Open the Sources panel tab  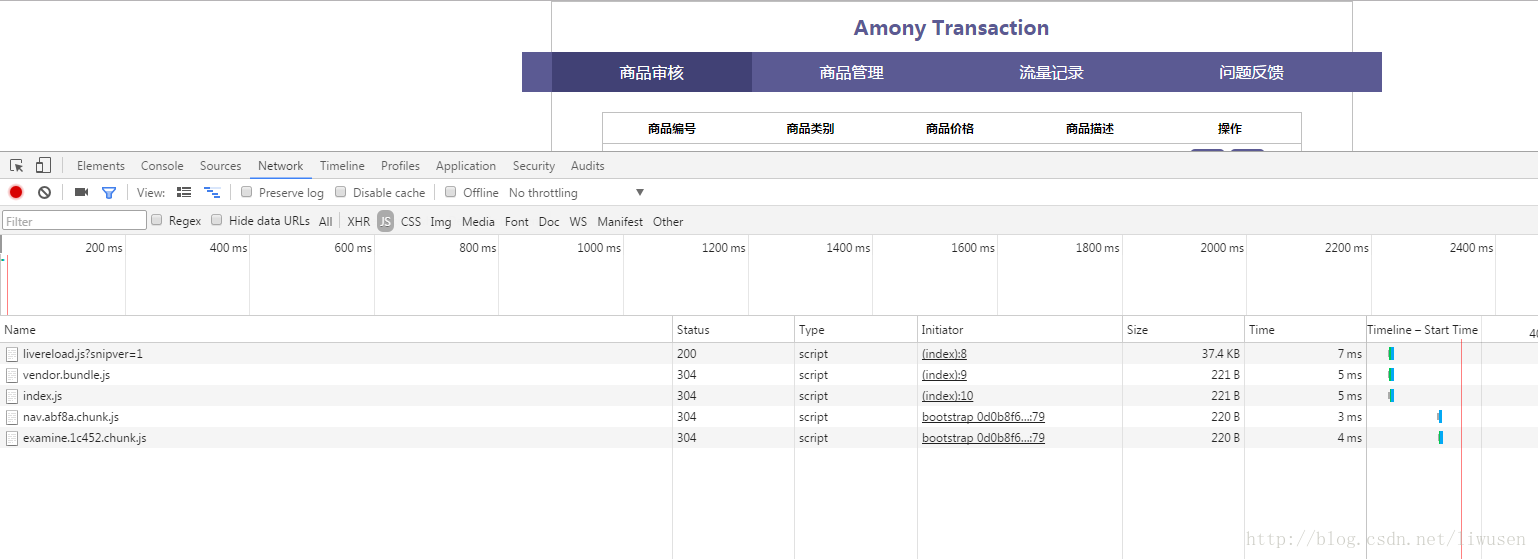pos(220,166)
